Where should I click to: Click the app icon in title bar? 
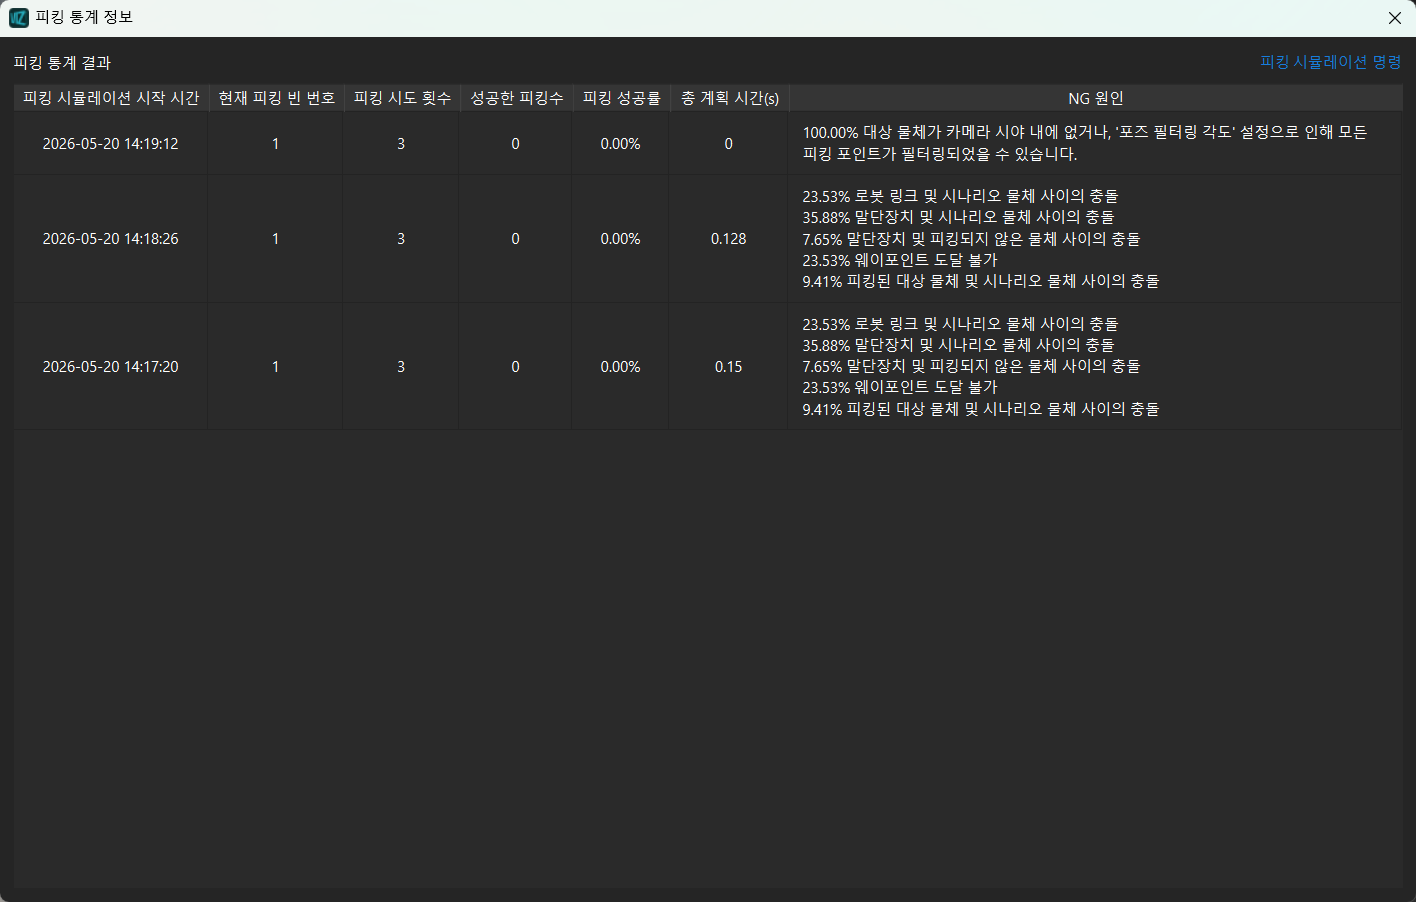click(x=19, y=17)
